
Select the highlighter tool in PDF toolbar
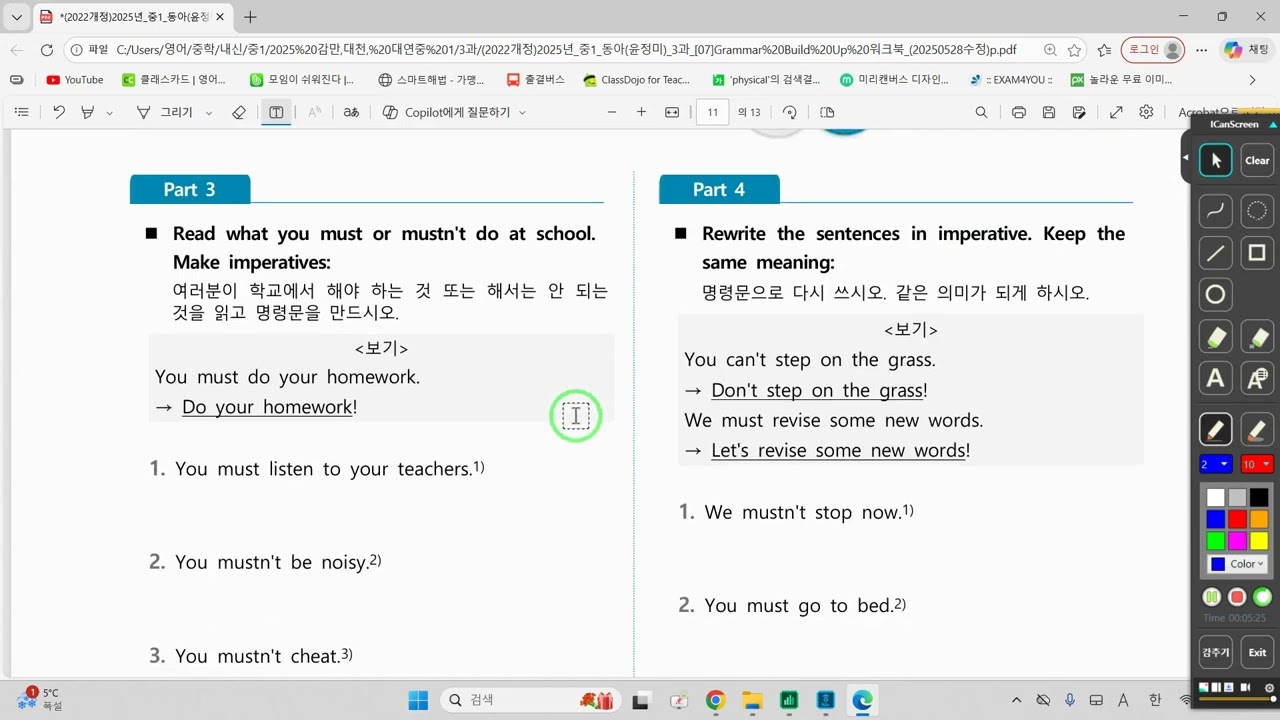(89, 112)
